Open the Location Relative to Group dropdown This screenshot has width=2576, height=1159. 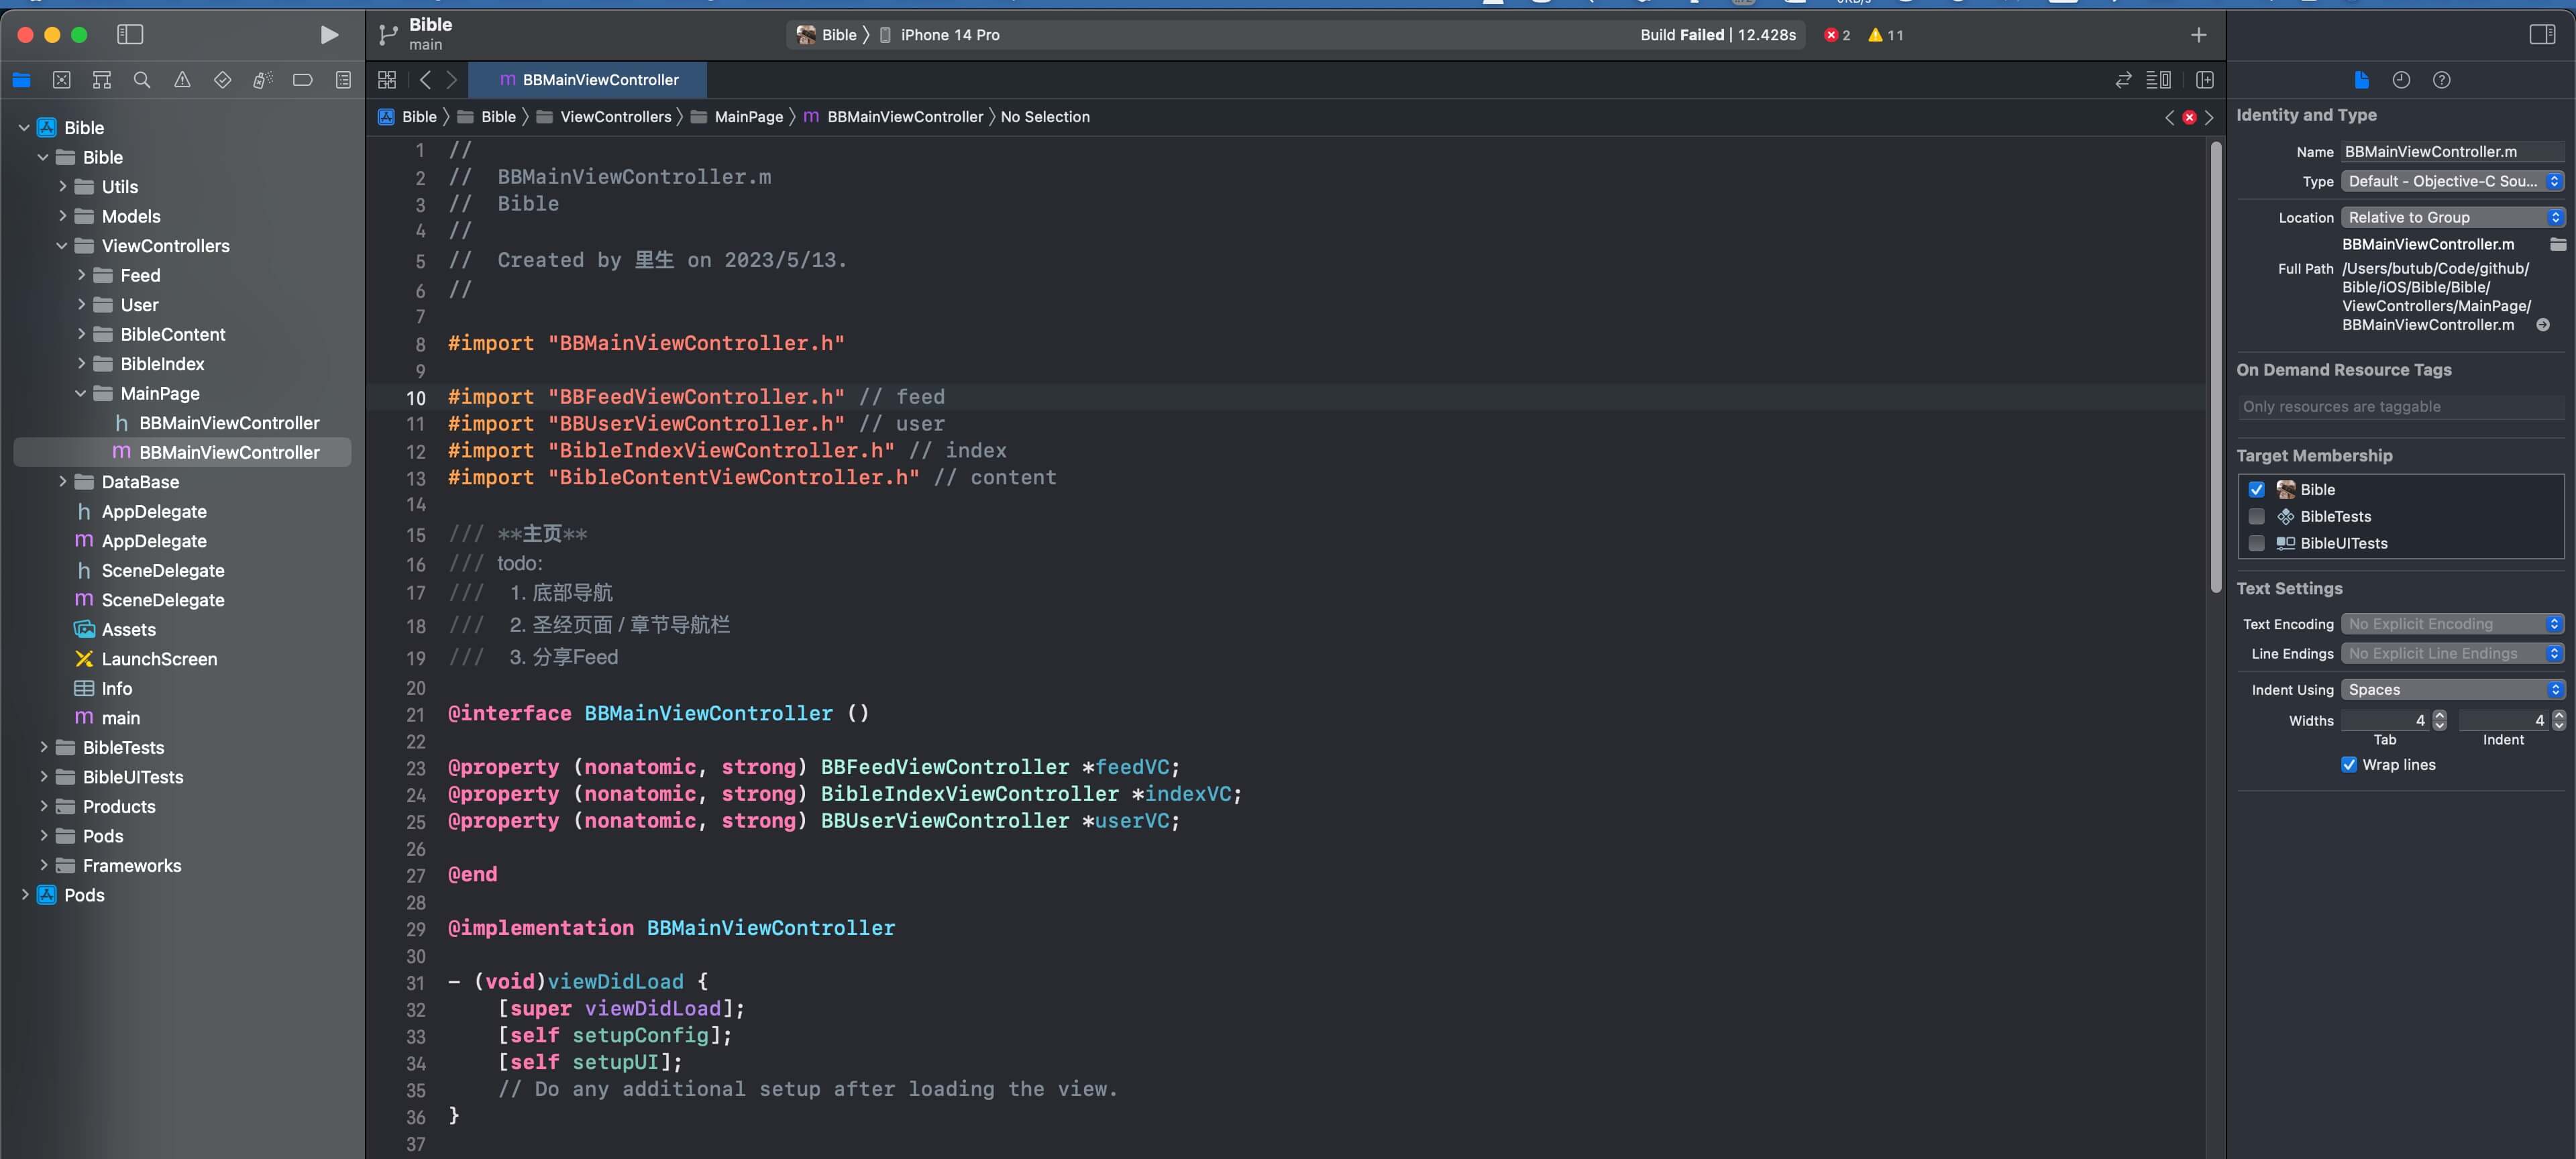tap(2453, 217)
